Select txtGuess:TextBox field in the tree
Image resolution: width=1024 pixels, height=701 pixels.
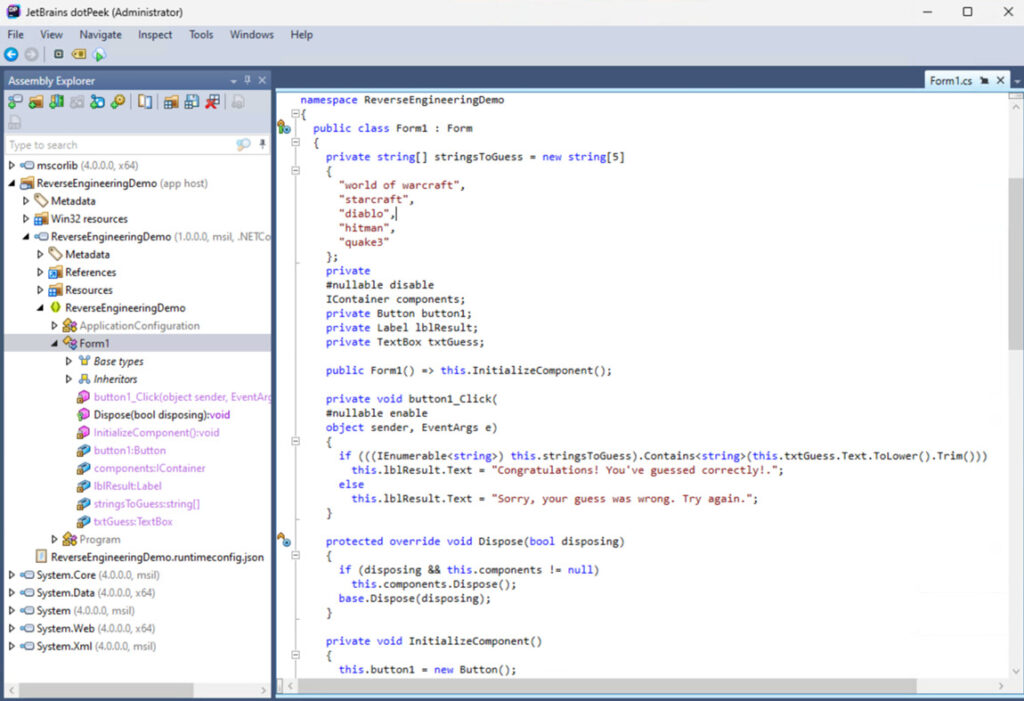point(133,521)
